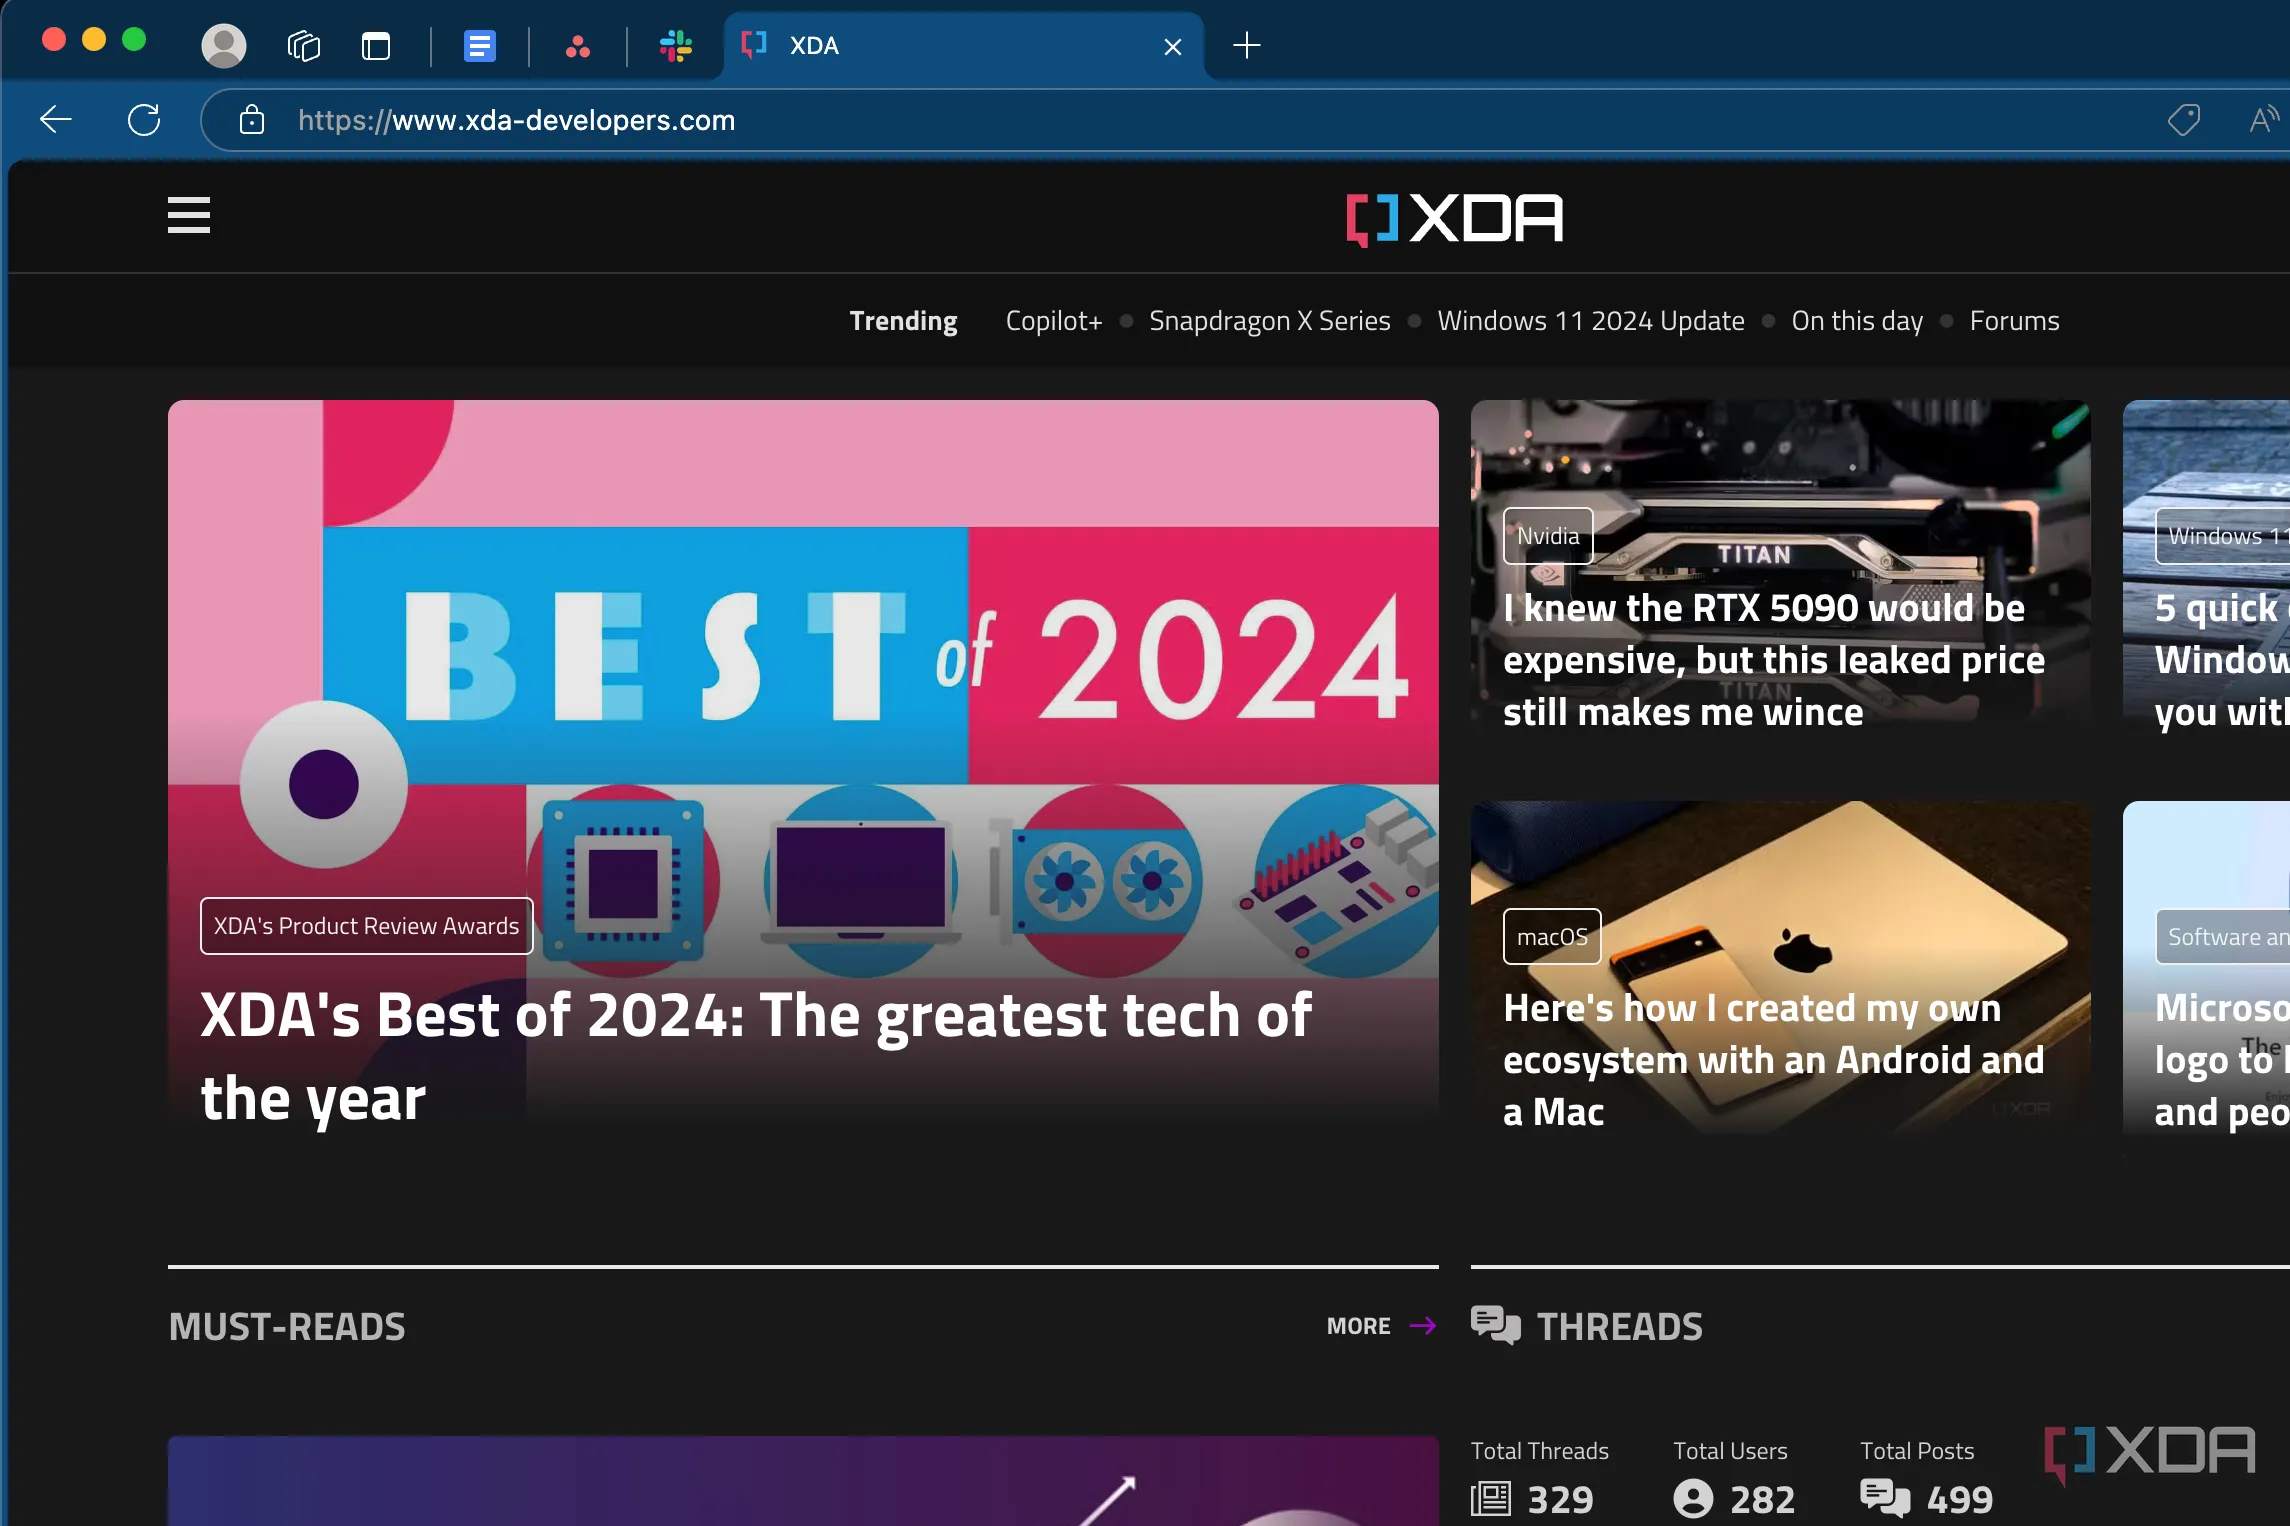Image resolution: width=2290 pixels, height=1526 pixels.
Task: Click the Nvidia category tag
Action: click(1548, 536)
